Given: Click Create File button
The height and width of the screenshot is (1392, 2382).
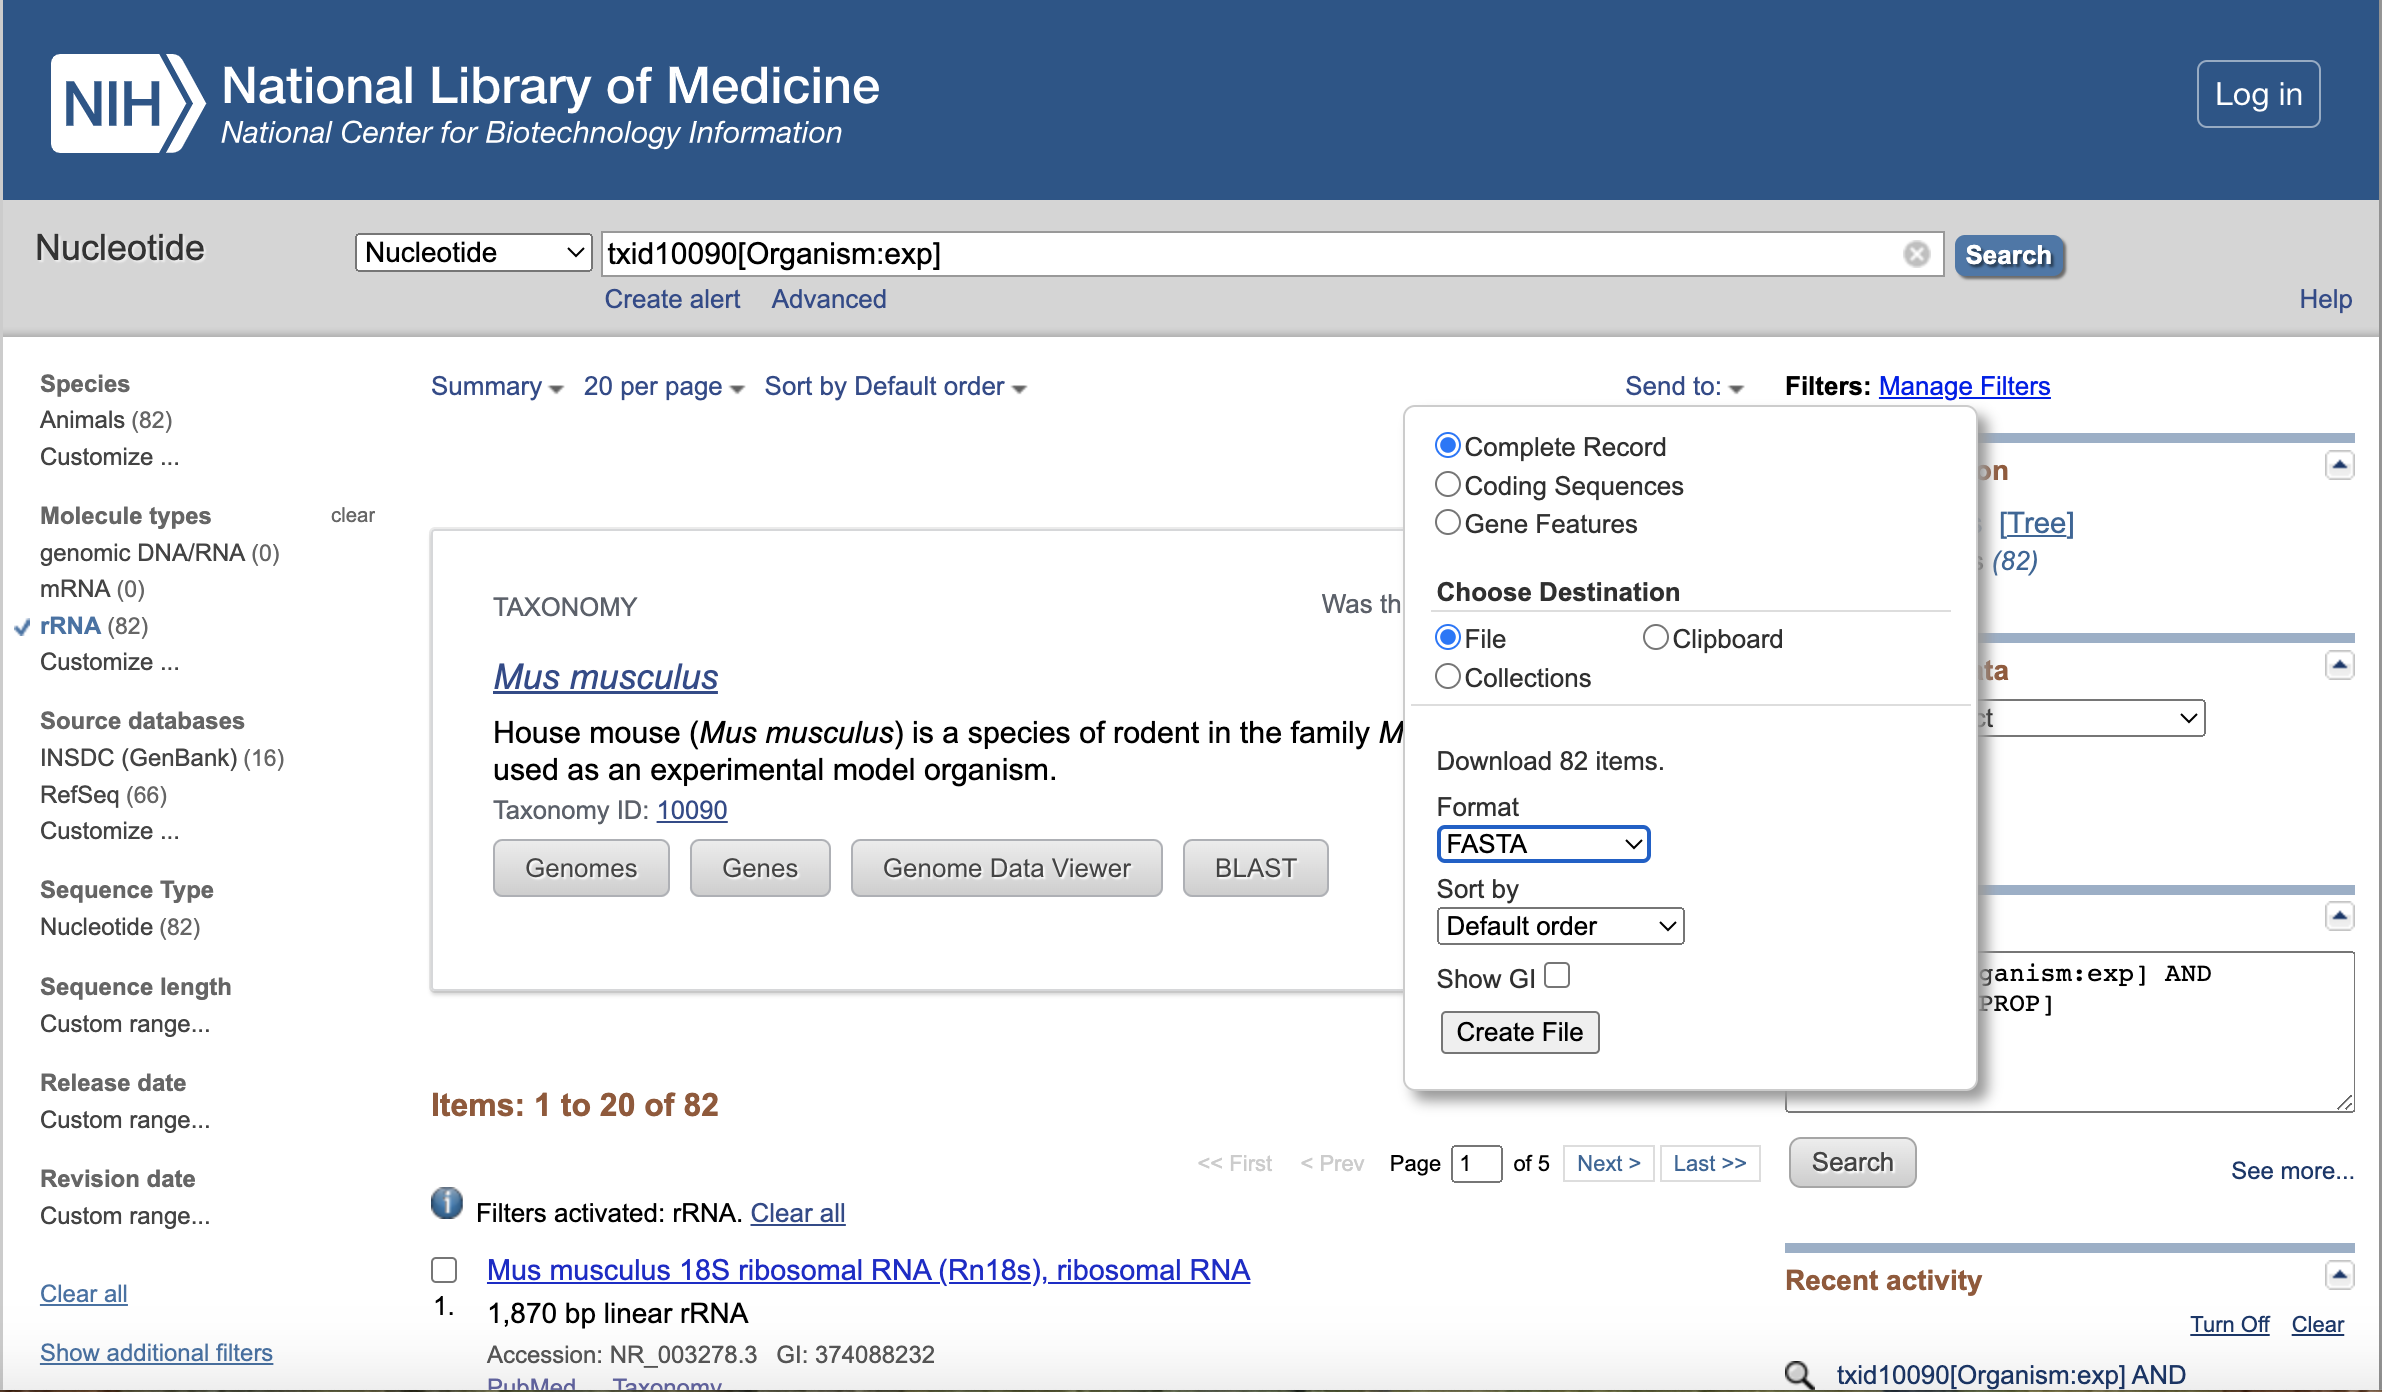Looking at the screenshot, I should click(x=1519, y=1032).
